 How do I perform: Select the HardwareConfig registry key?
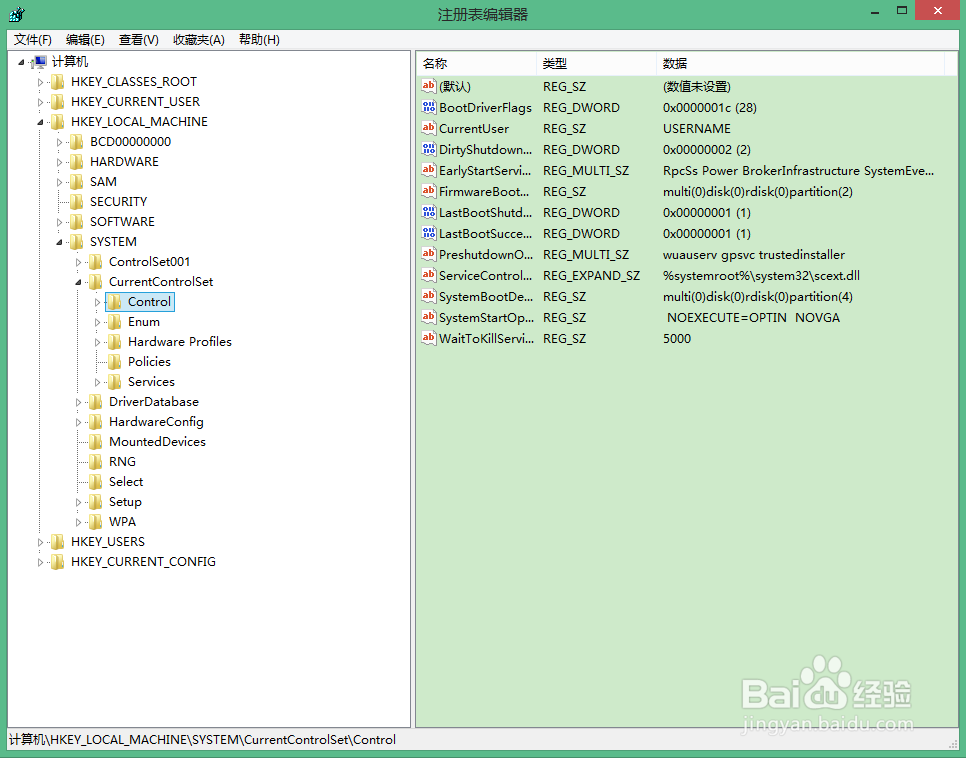click(x=156, y=422)
